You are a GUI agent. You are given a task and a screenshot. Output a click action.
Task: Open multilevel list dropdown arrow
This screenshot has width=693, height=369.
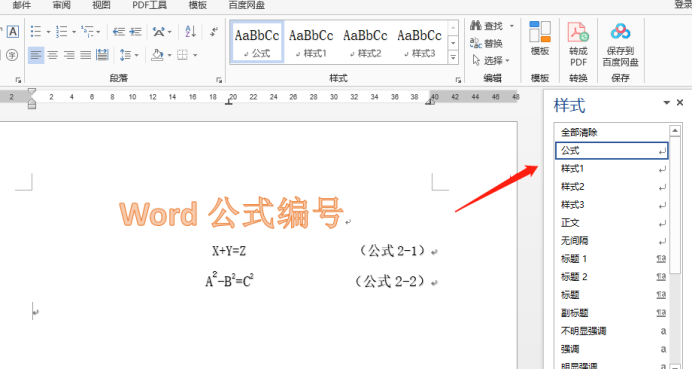(x=98, y=32)
